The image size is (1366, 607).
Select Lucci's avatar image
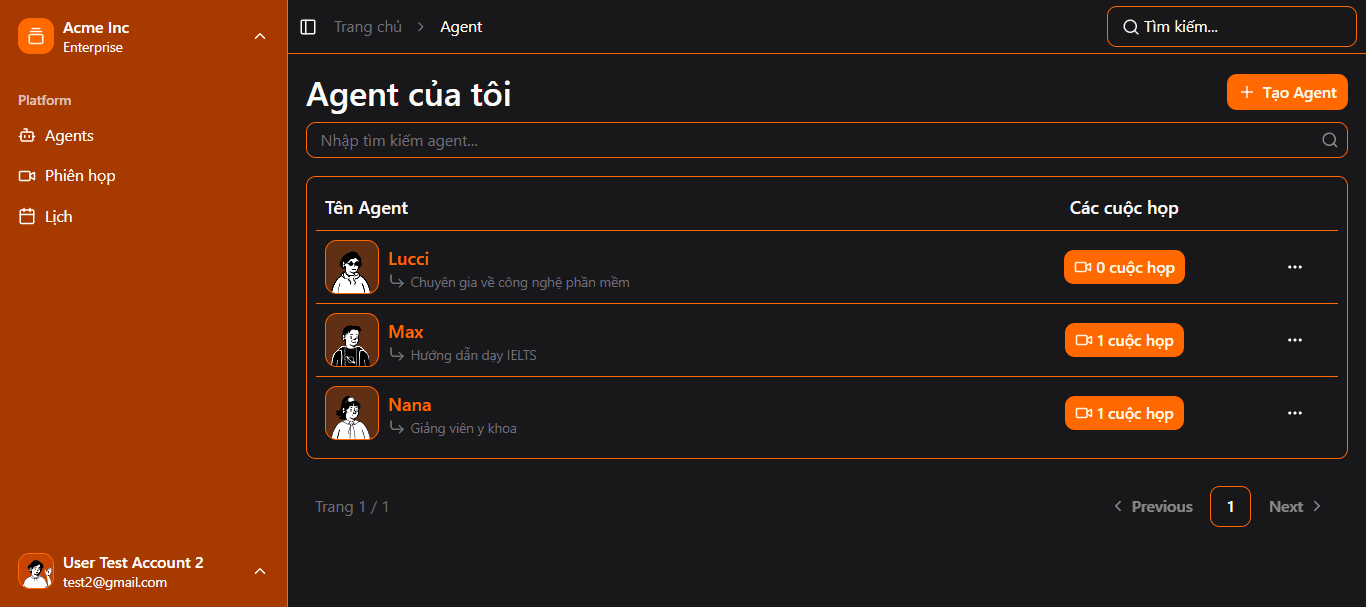352,267
